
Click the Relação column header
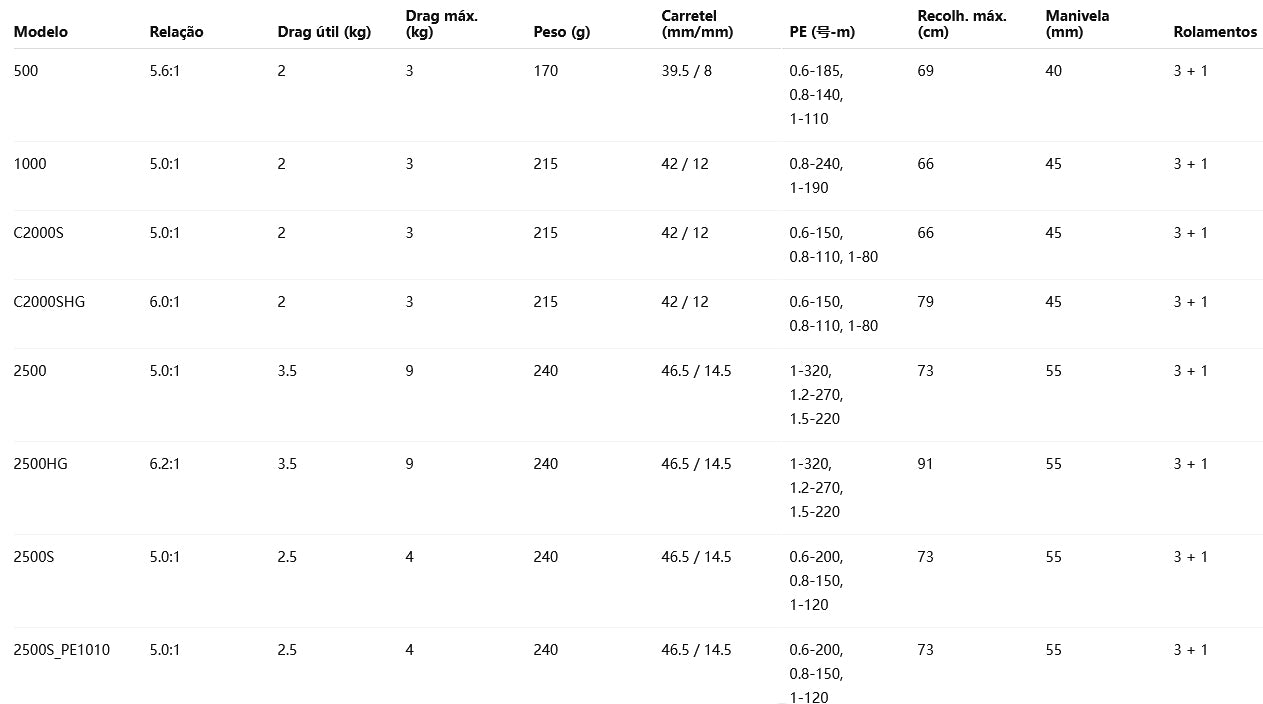coord(176,32)
